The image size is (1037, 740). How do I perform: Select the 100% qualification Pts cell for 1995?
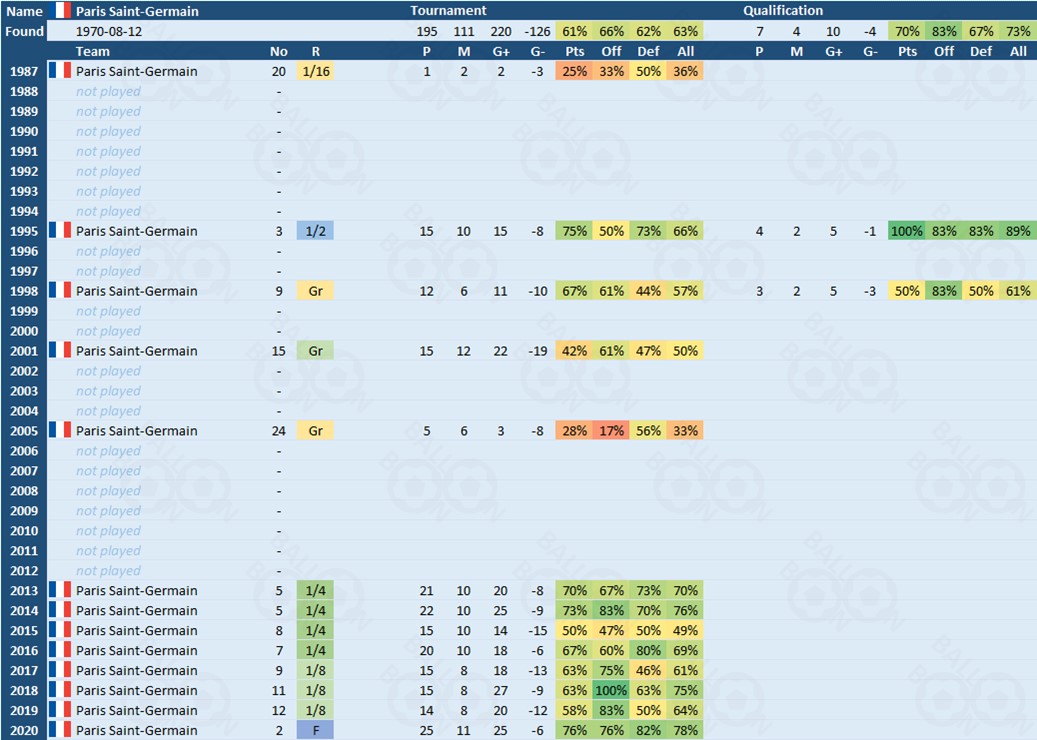pos(907,231)
